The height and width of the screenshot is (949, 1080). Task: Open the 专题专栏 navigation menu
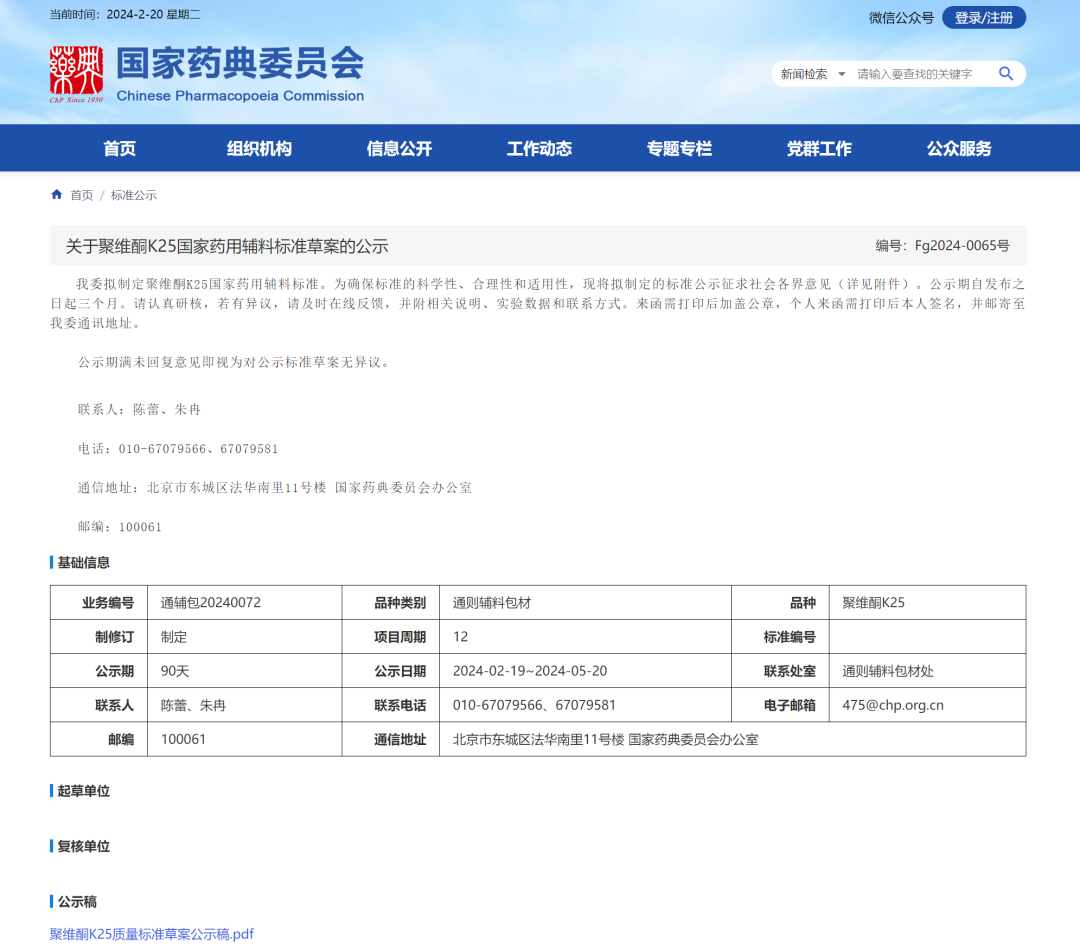[x=679, y=148]
